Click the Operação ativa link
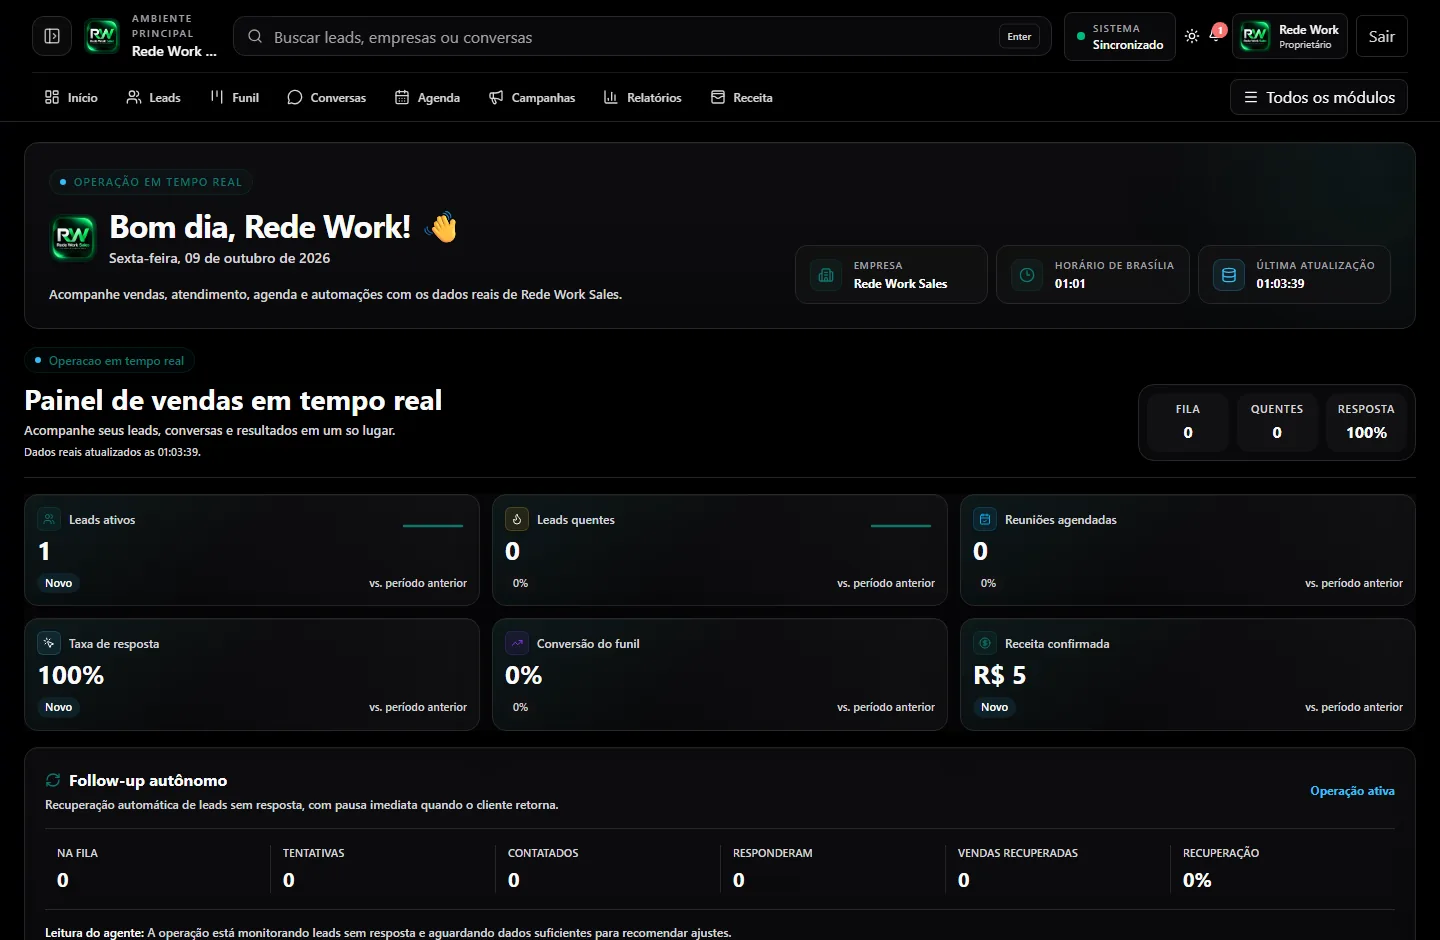The image size is (1440, 940). [1352, 791]
